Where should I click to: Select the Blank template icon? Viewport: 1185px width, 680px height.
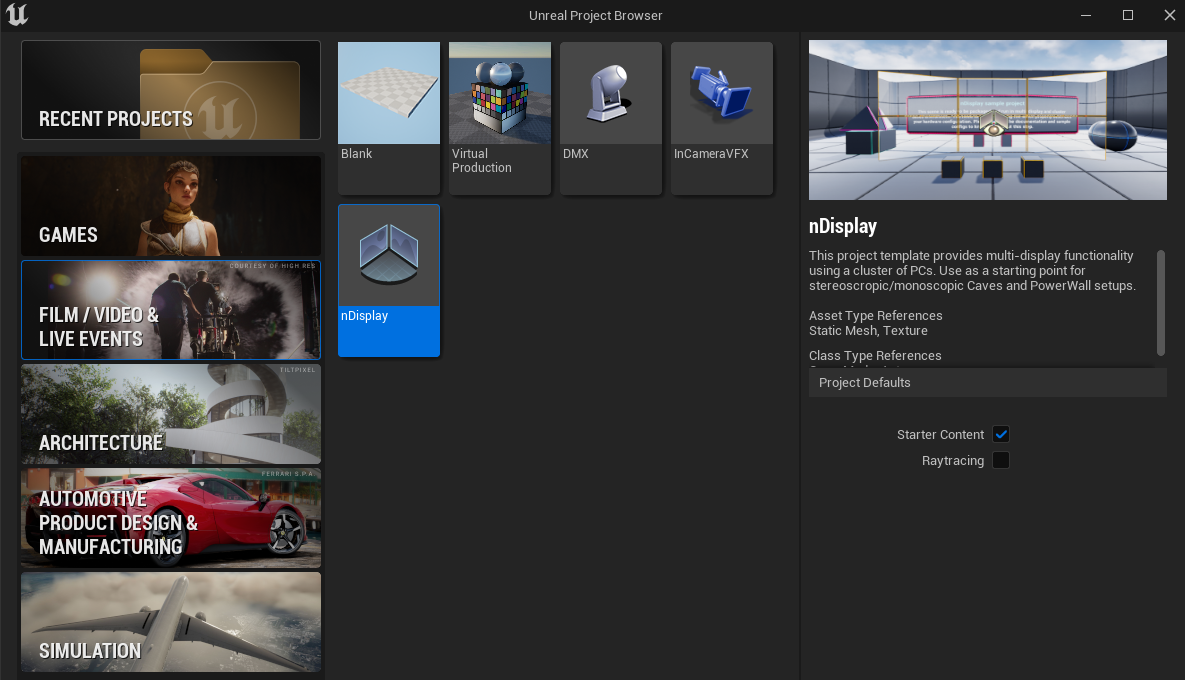(x=388, y=93)
